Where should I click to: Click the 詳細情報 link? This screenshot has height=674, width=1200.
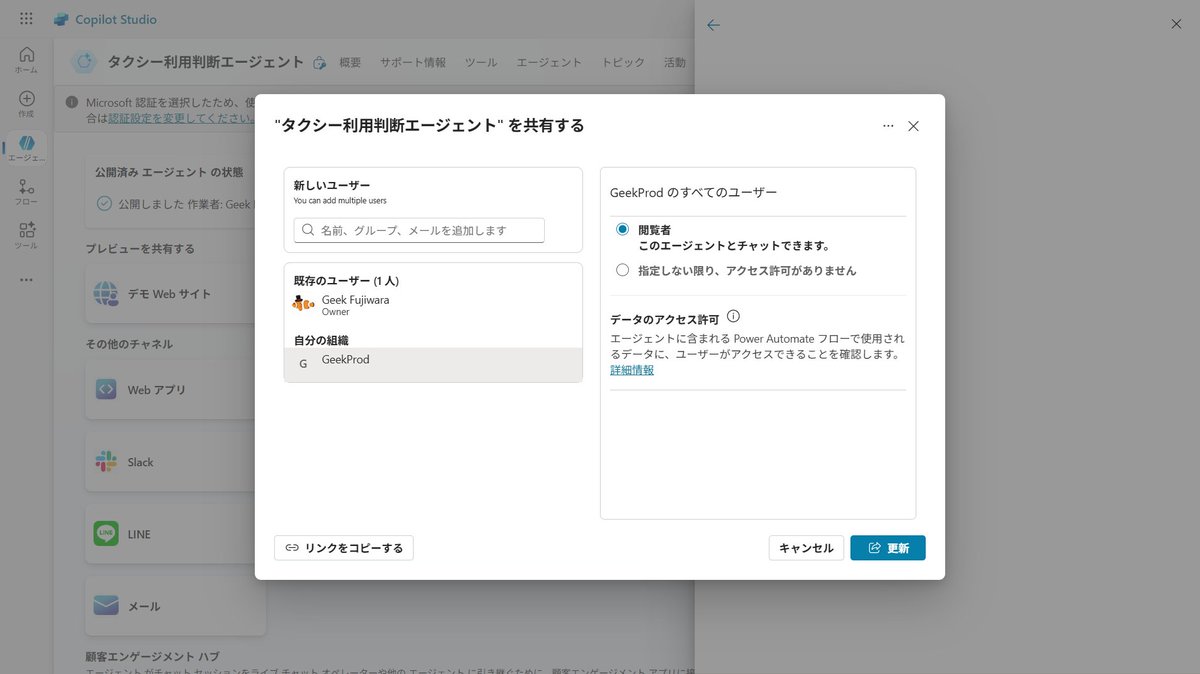point(631,369)
